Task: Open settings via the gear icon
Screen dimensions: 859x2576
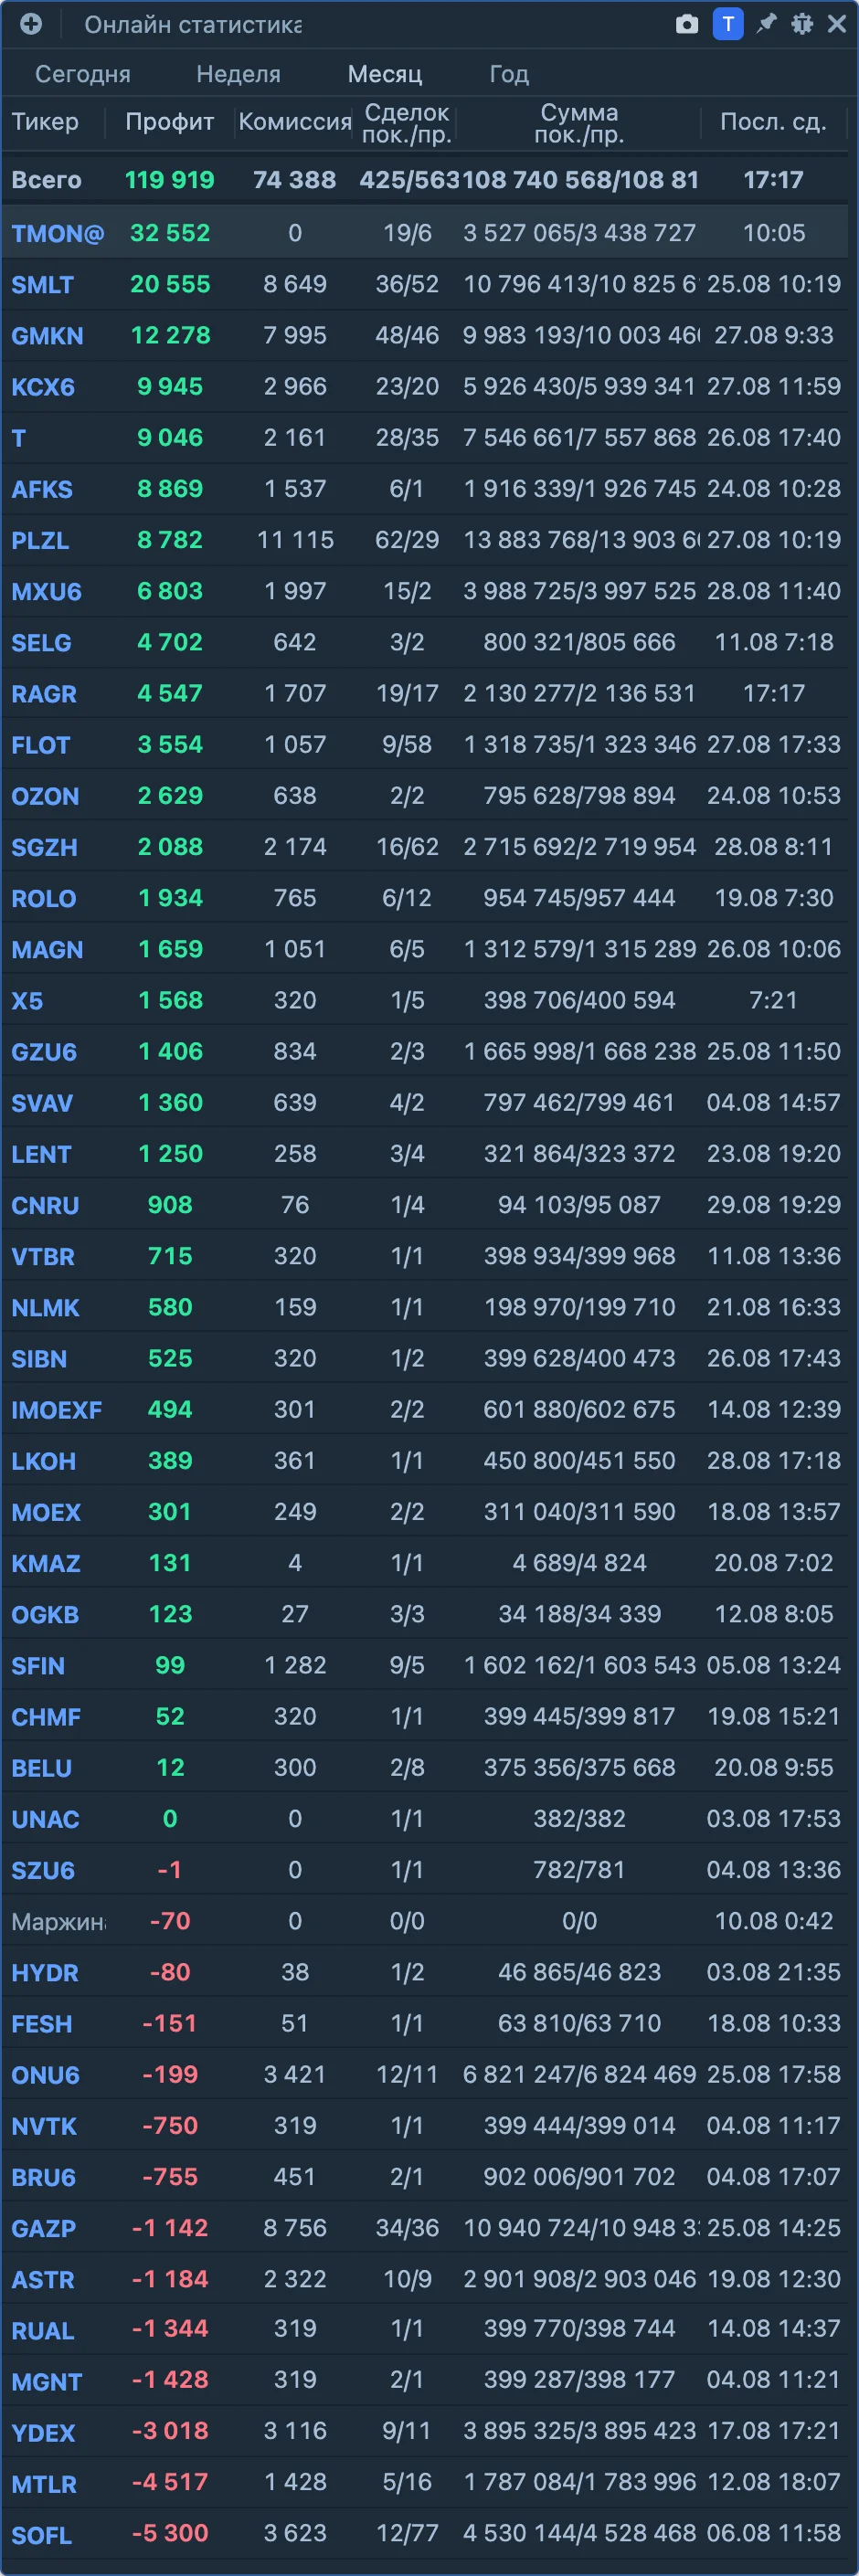Action: 802,24
